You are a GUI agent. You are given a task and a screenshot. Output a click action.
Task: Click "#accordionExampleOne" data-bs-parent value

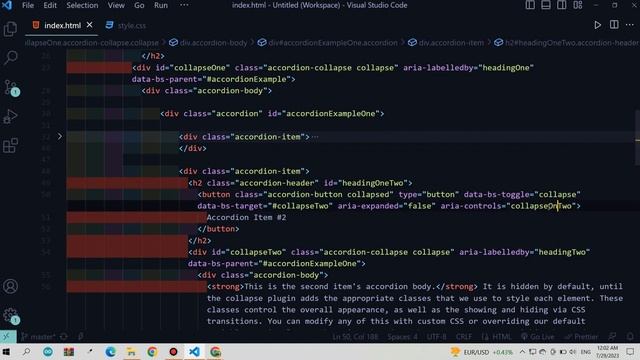pos(310,264)
